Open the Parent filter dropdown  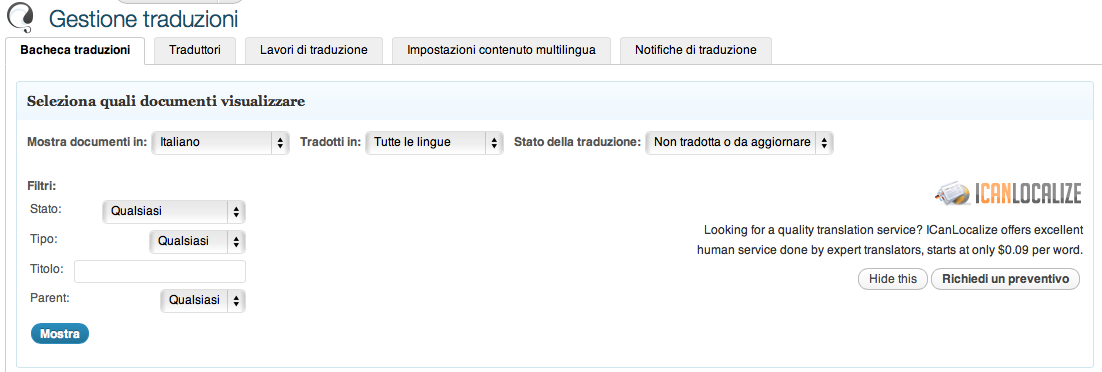pos(203,300)
